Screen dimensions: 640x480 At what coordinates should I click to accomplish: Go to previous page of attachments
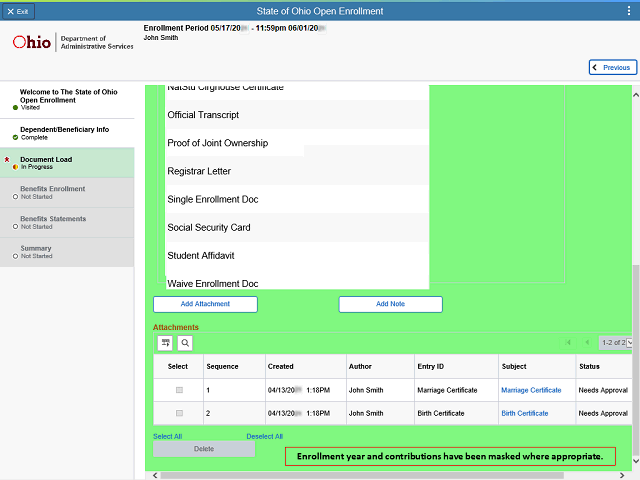tap(587, 342)
